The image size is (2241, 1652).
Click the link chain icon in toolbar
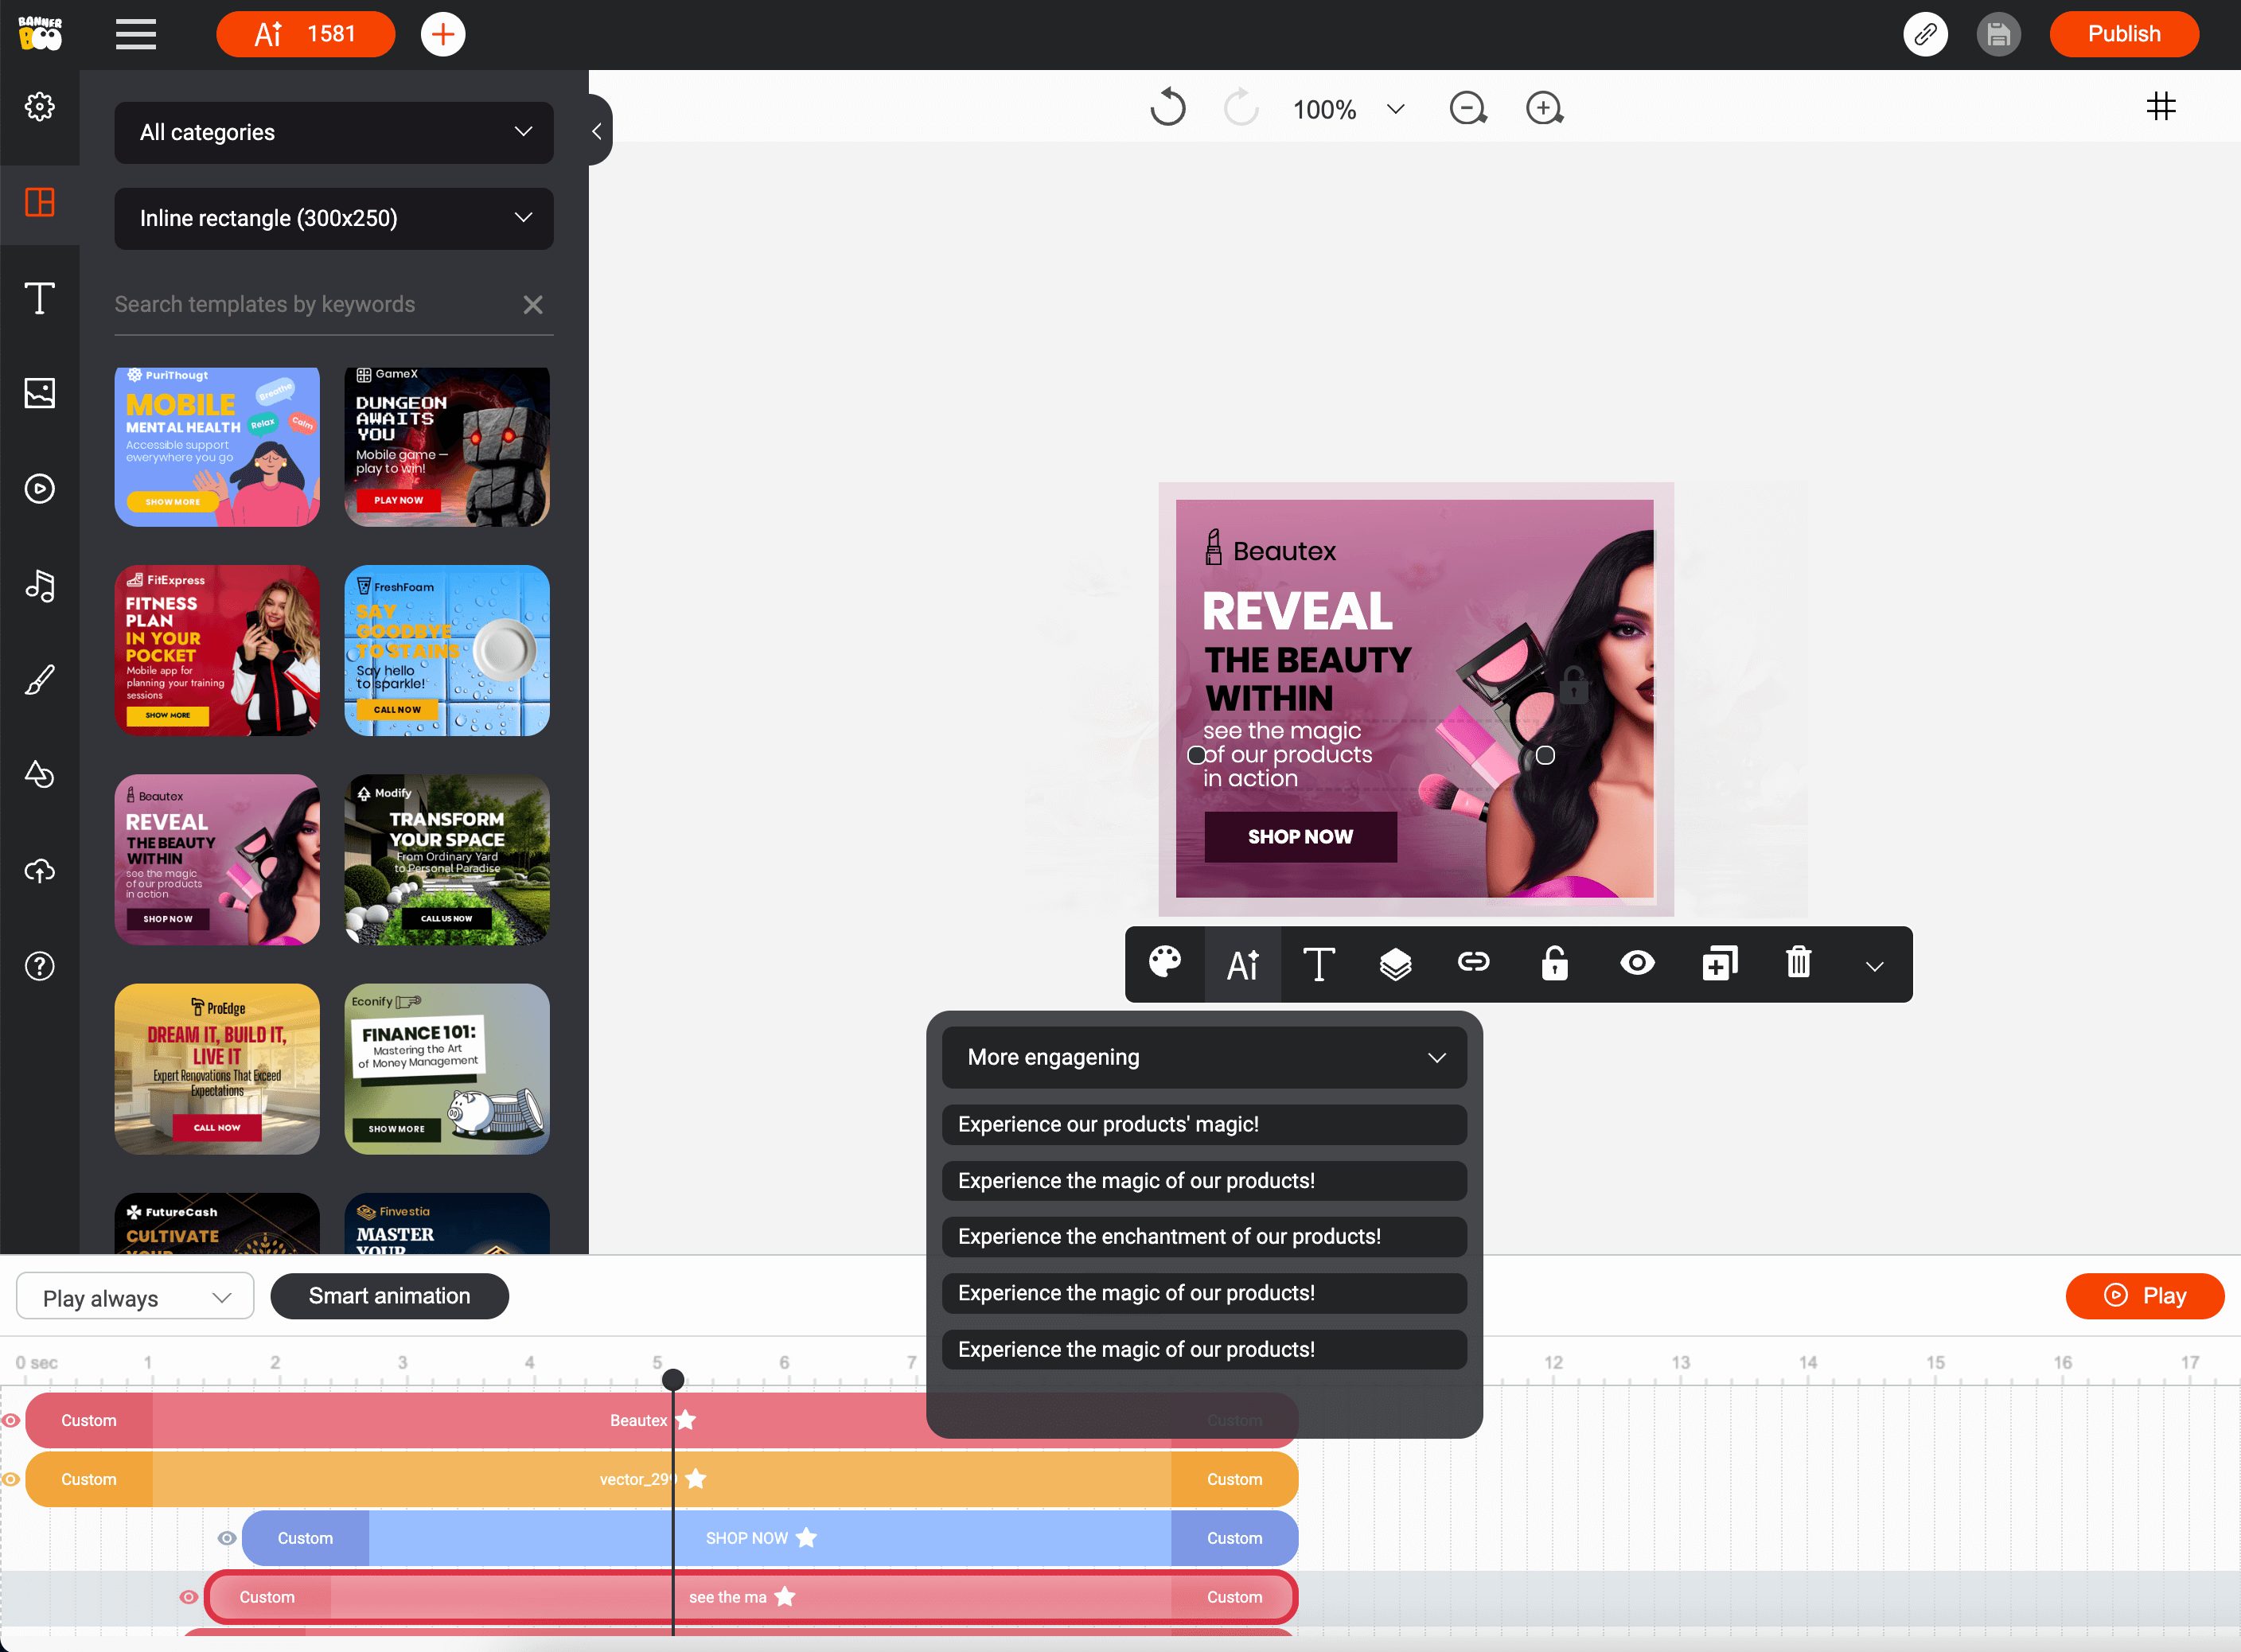(x=1473, y=963)
